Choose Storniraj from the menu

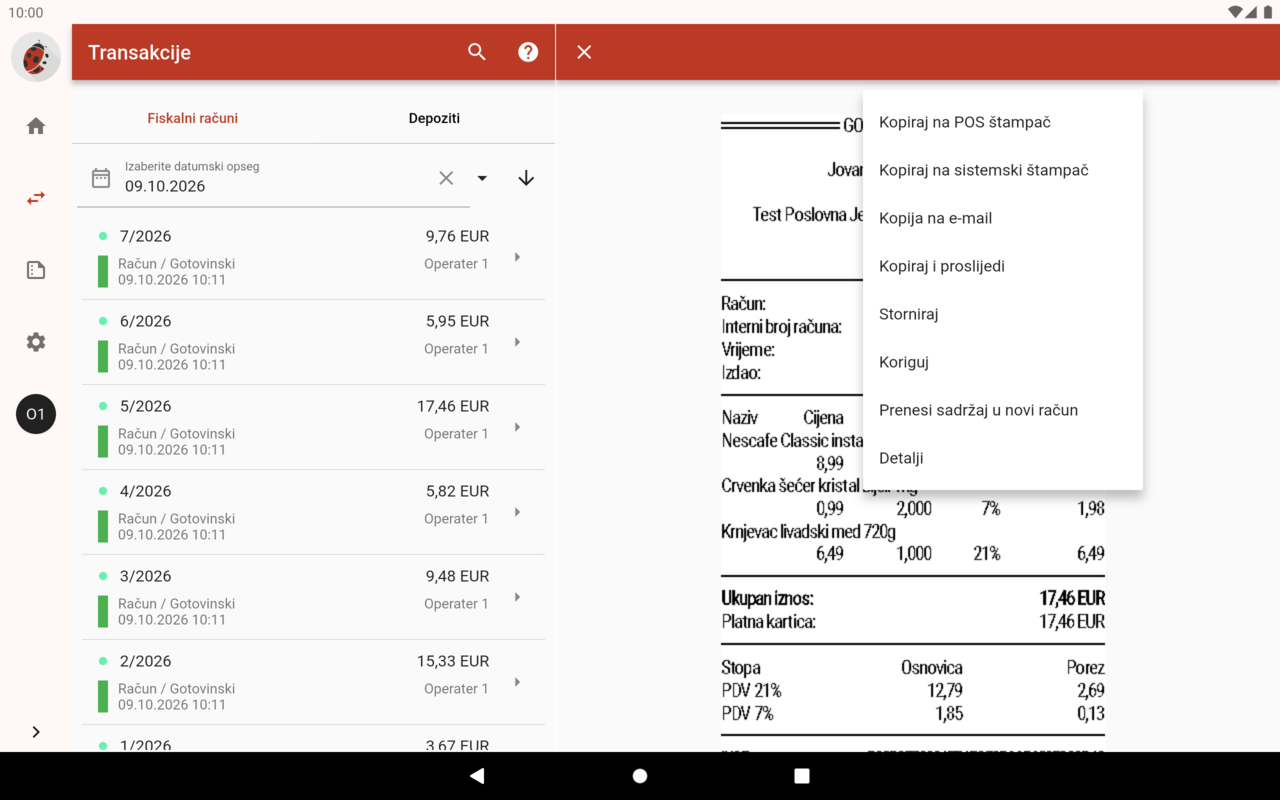pos(1003,314)
